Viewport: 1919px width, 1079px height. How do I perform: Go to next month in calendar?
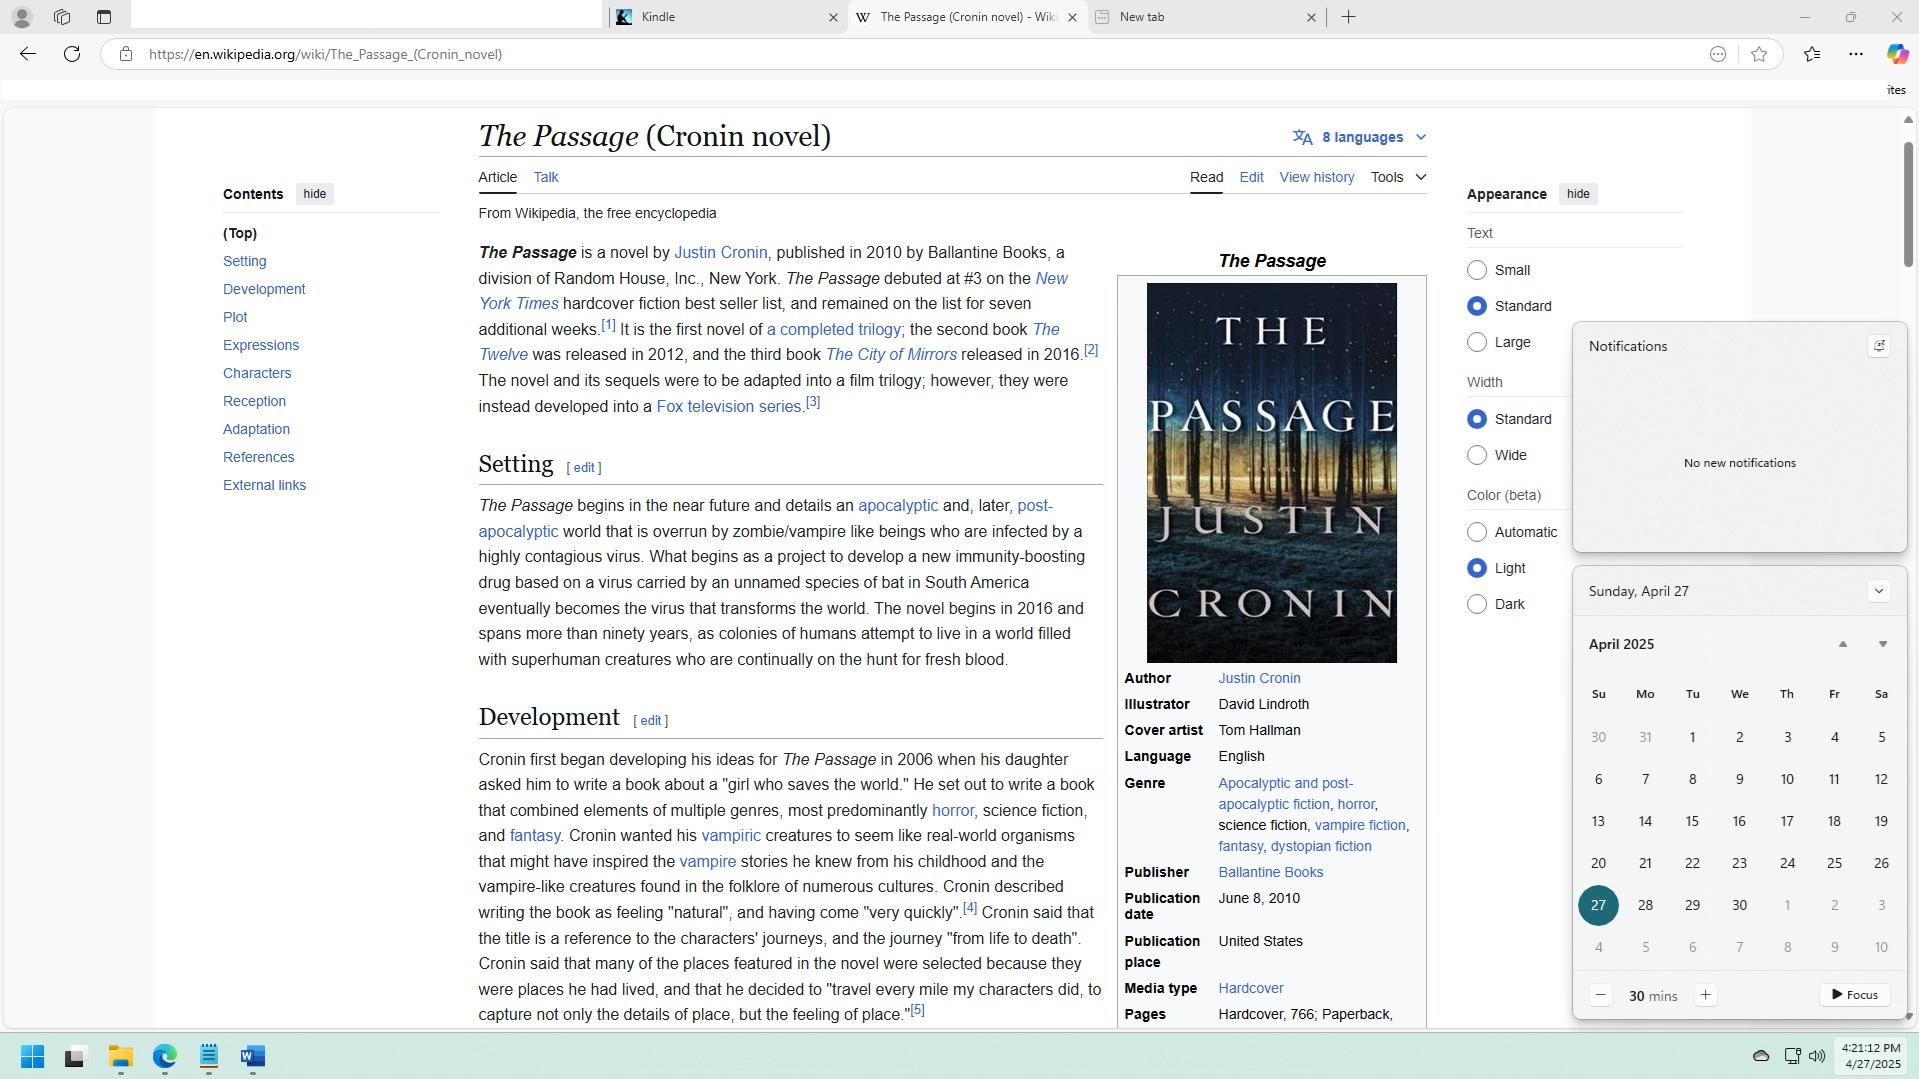pos(1883,644)
